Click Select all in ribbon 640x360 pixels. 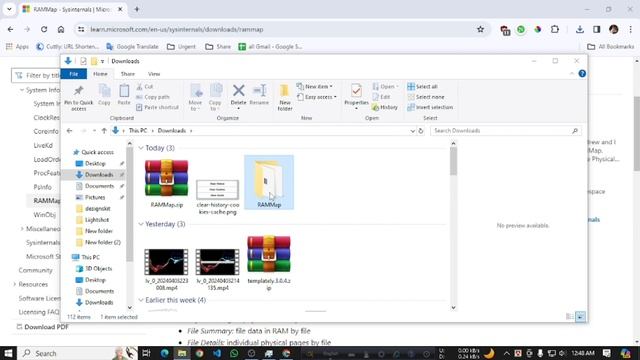point(422,87)
